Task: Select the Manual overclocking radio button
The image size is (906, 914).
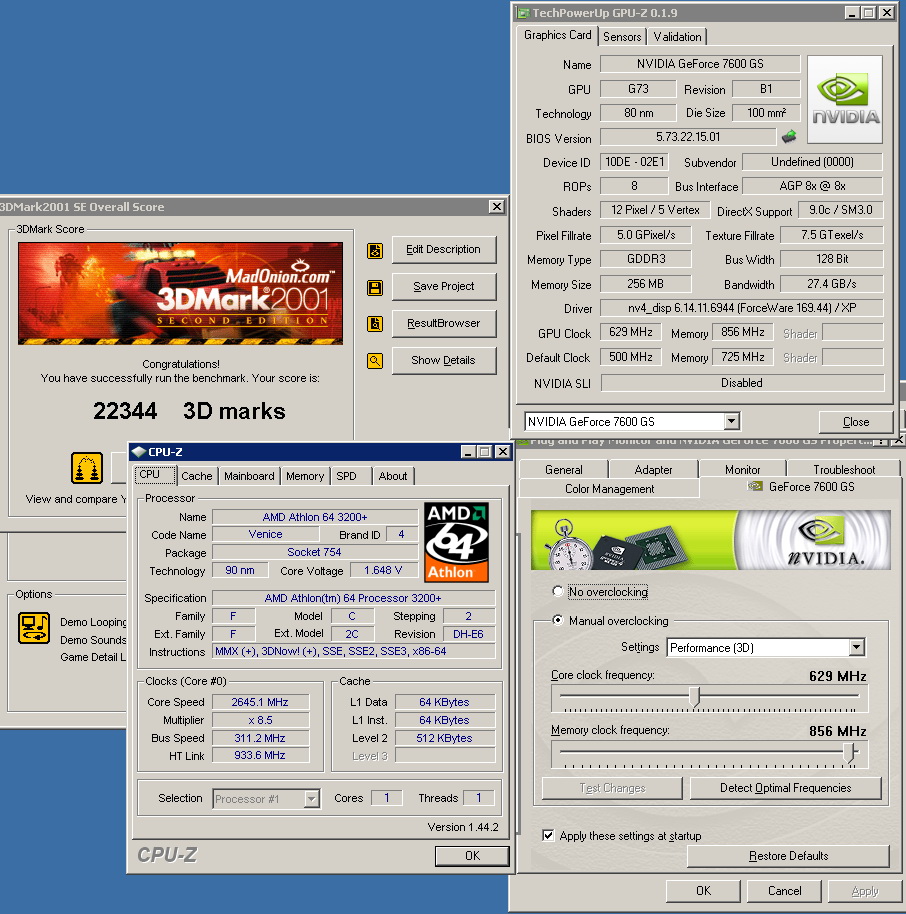Action: tap(557, 620)
